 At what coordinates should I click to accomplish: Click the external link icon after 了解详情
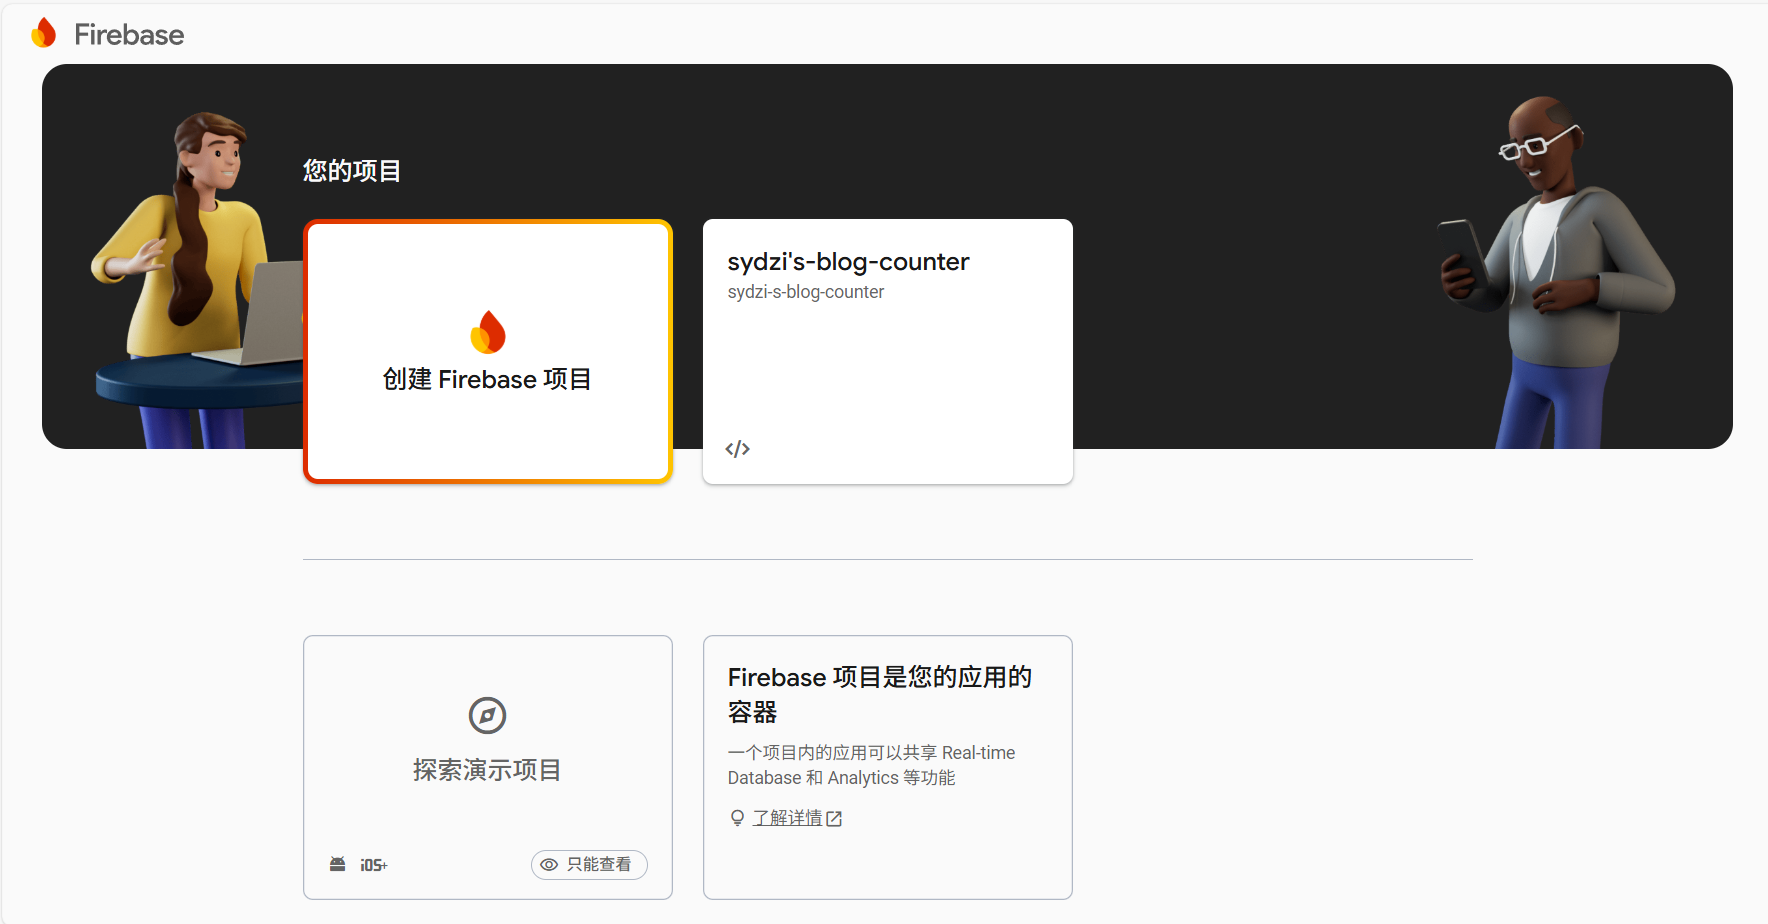point(834,818)
